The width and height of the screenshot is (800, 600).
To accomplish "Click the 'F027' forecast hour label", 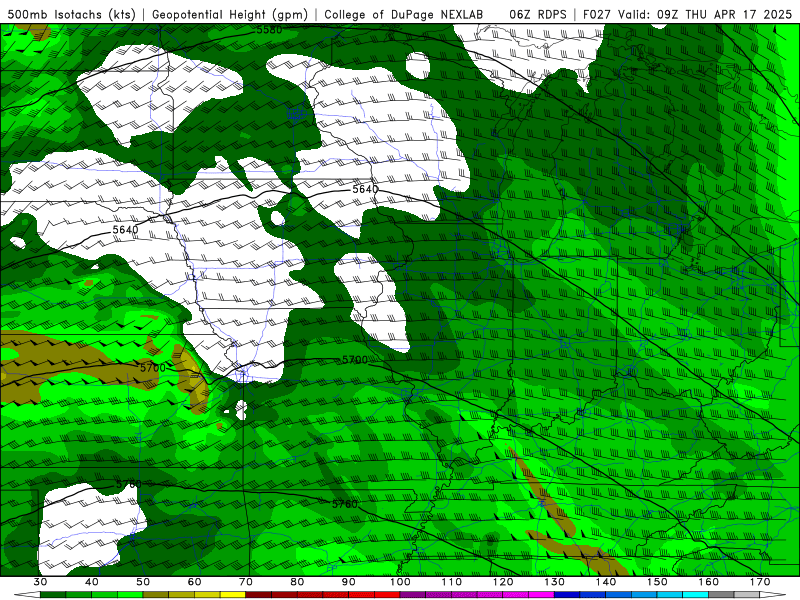I will 597,14.
